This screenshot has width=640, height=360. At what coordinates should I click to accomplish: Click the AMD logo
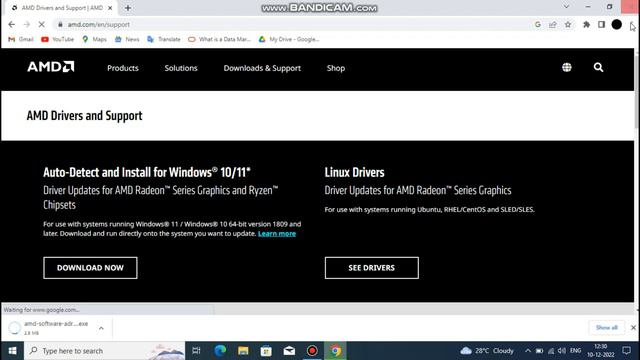(x=51, y=67)
